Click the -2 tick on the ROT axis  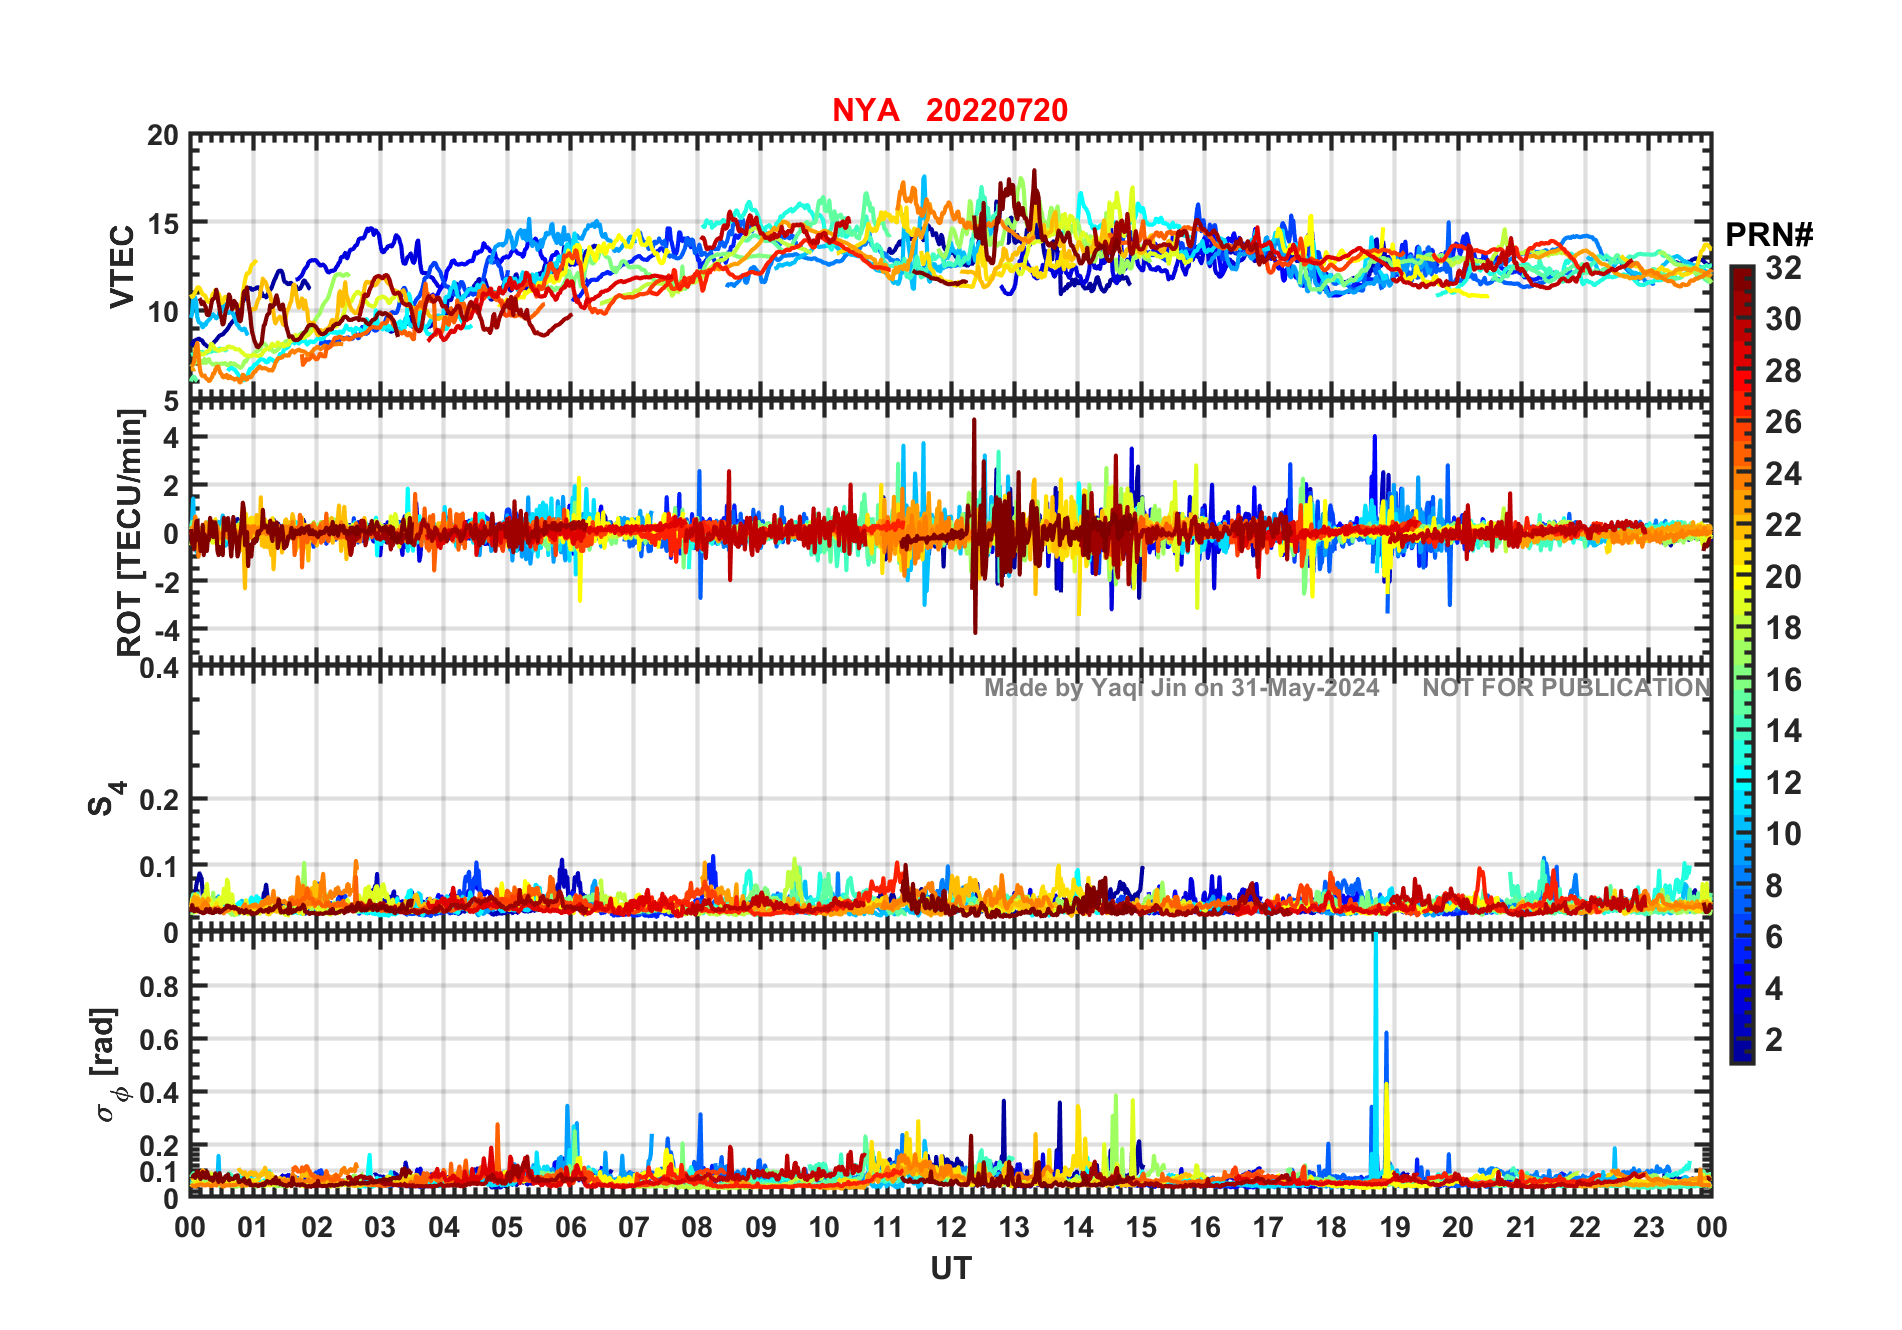click(x=167, y=582)
